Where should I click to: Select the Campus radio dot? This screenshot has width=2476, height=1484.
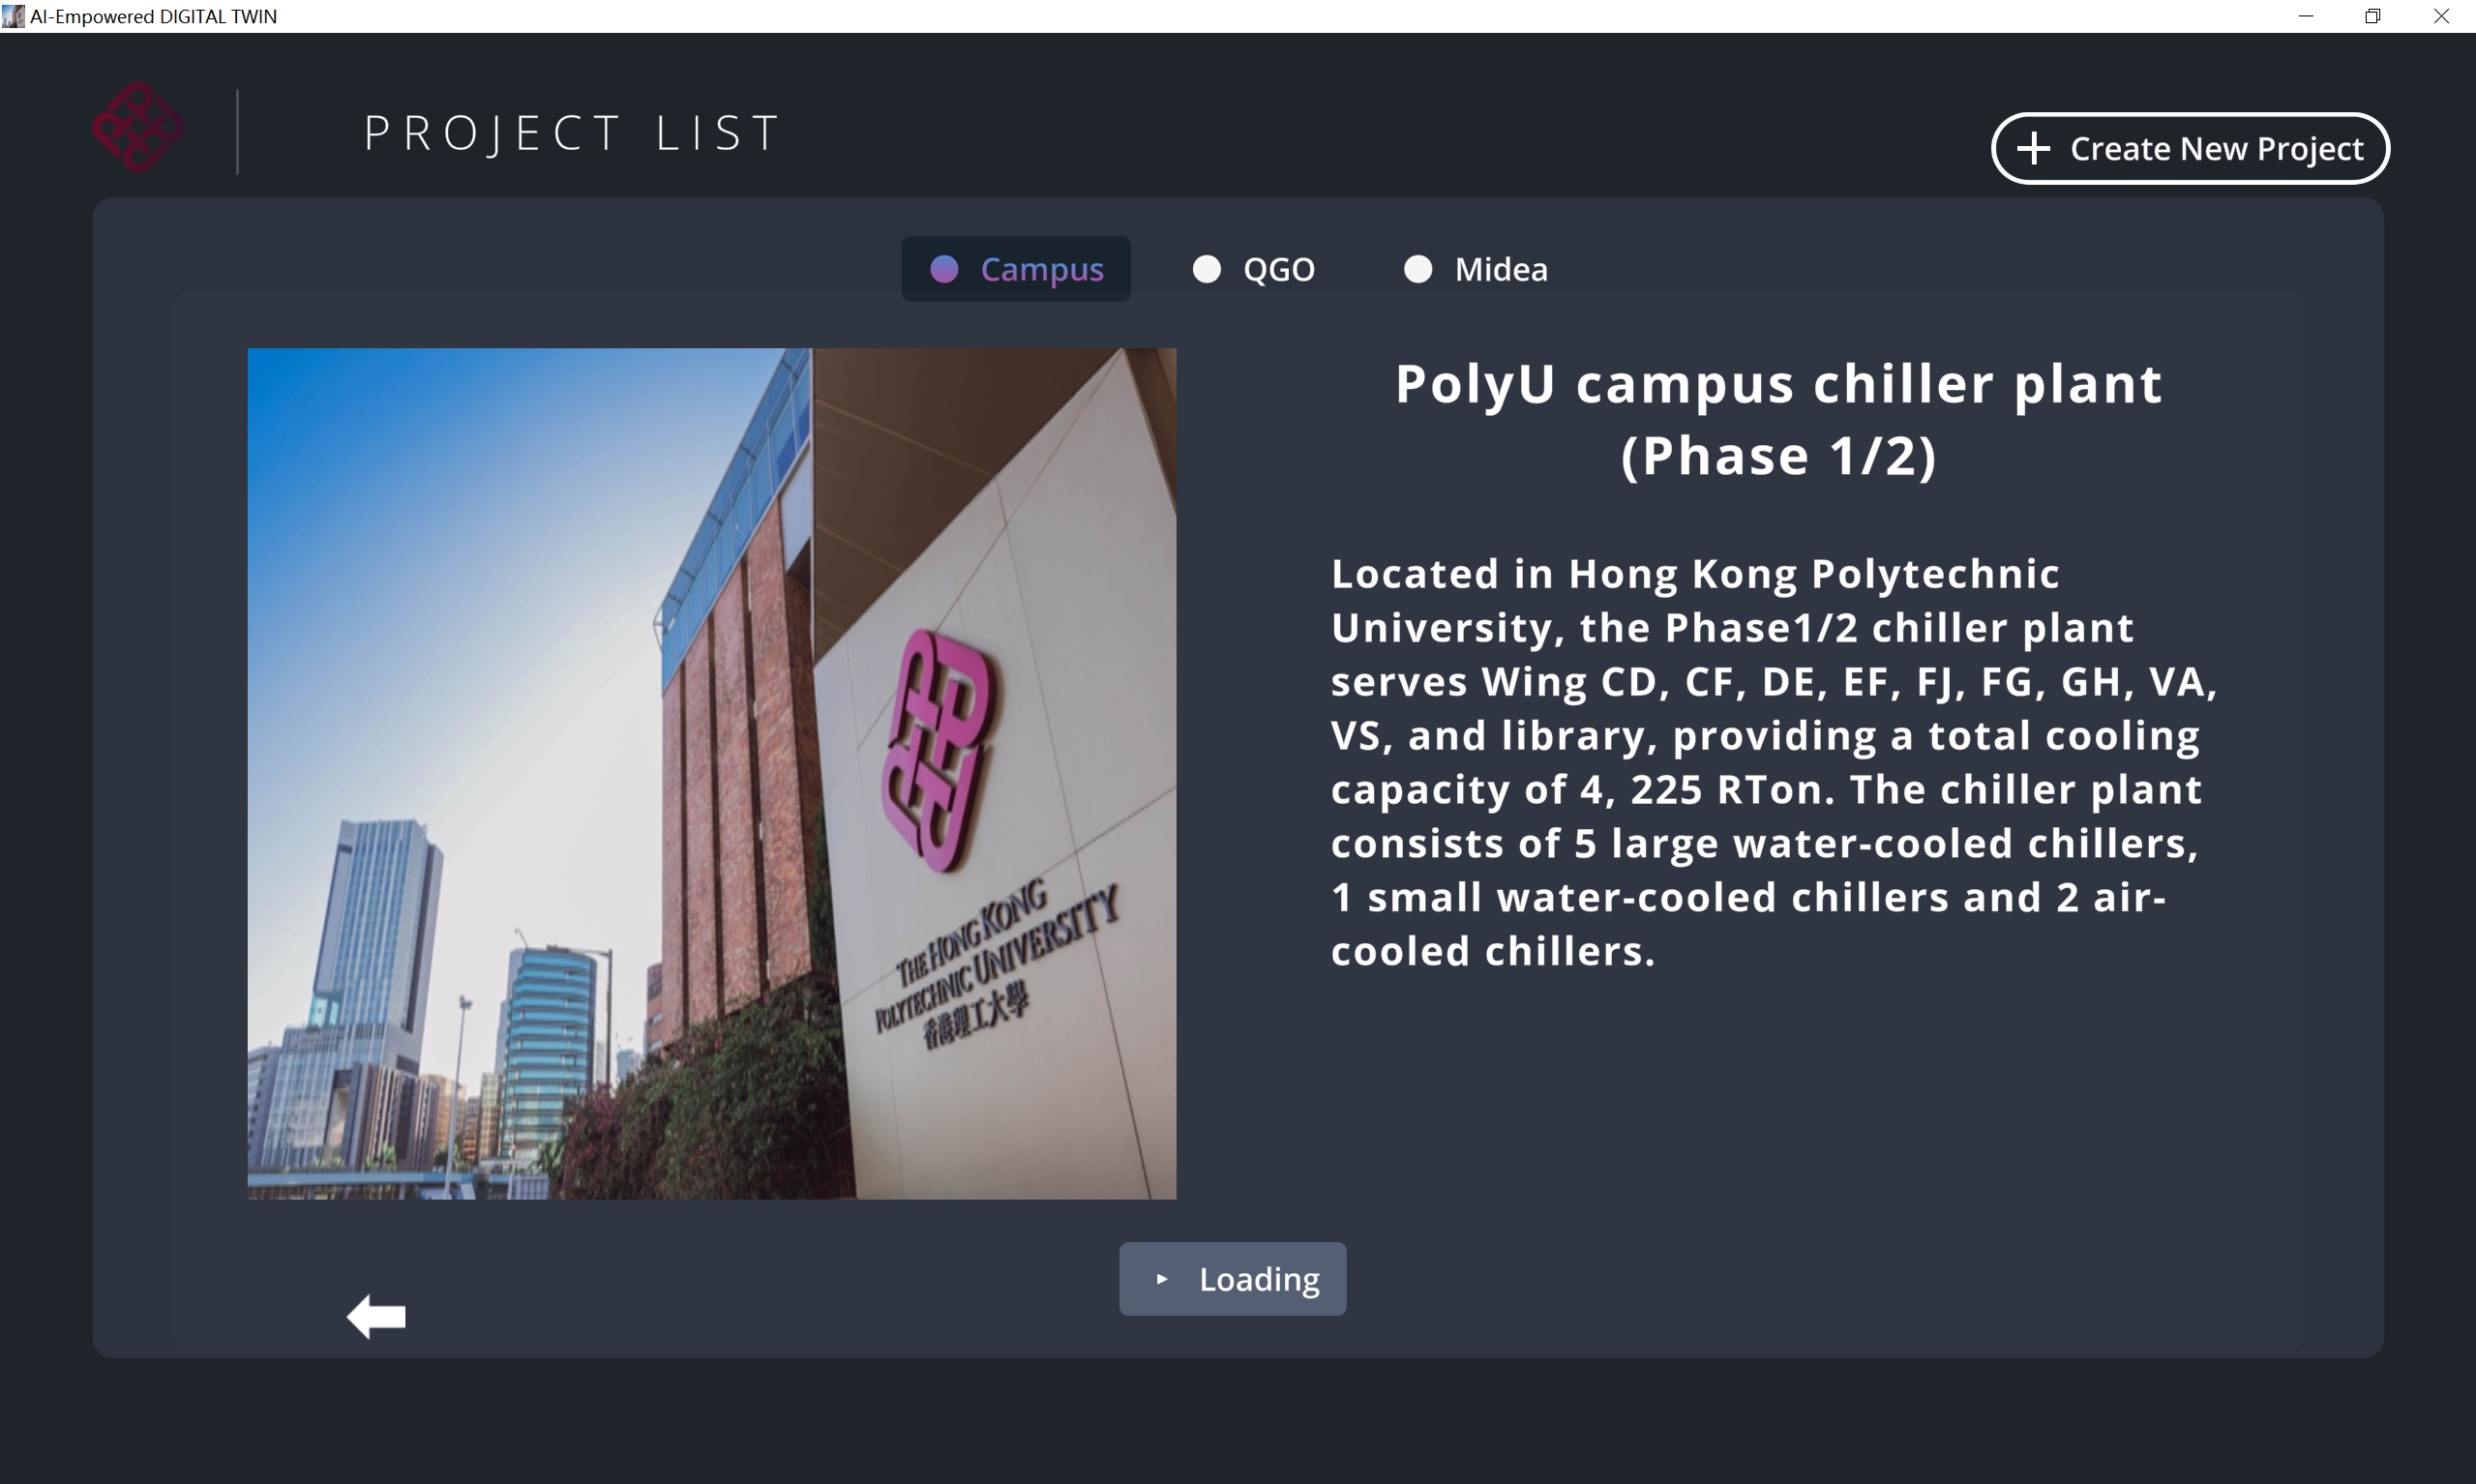click(x=944, y=269)
